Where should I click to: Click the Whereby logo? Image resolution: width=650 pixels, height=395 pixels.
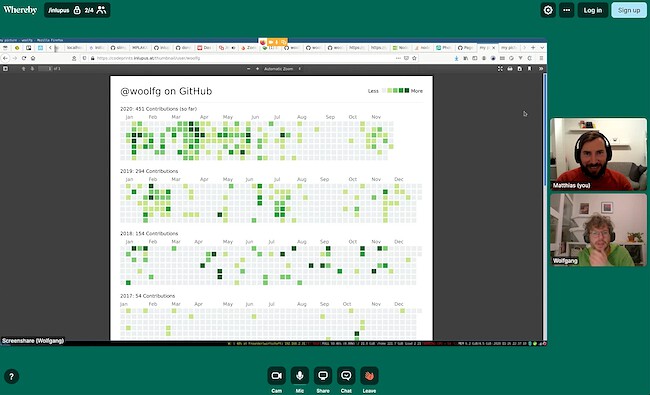click(20, 10)
